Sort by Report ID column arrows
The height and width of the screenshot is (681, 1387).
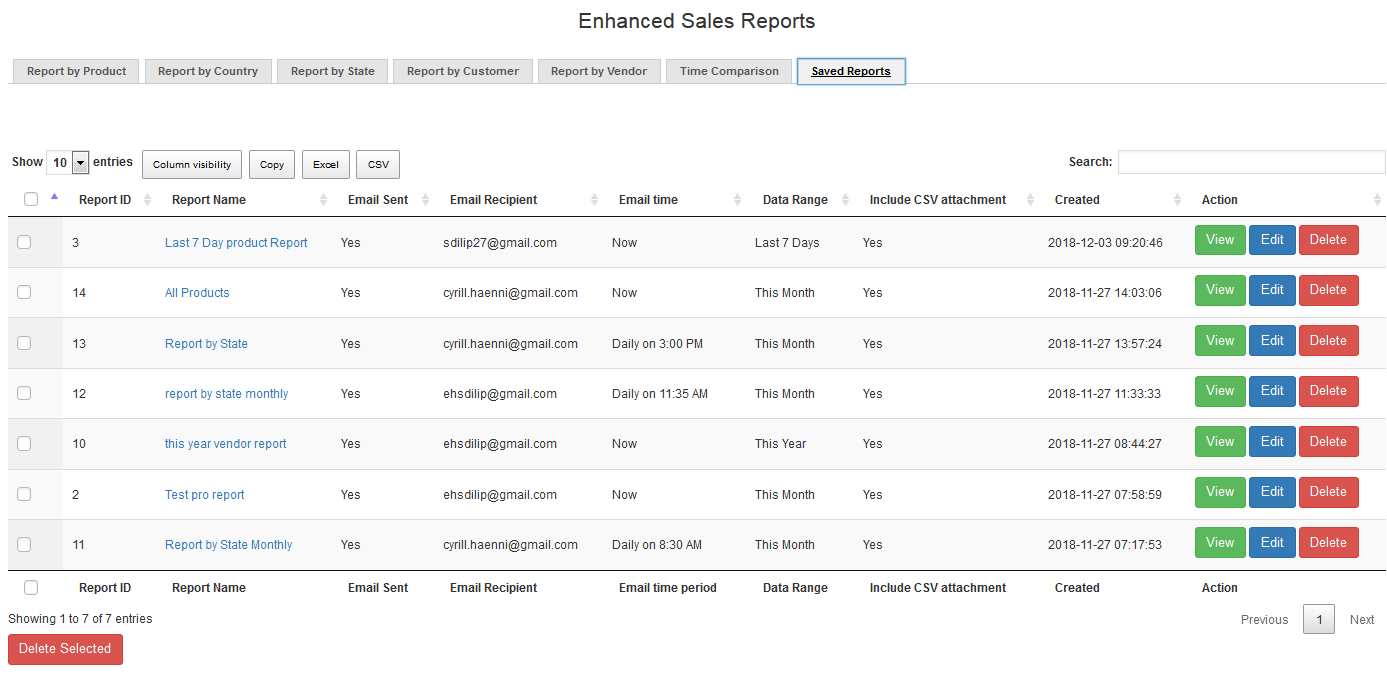pyautogui.click(x=148, y=200)
